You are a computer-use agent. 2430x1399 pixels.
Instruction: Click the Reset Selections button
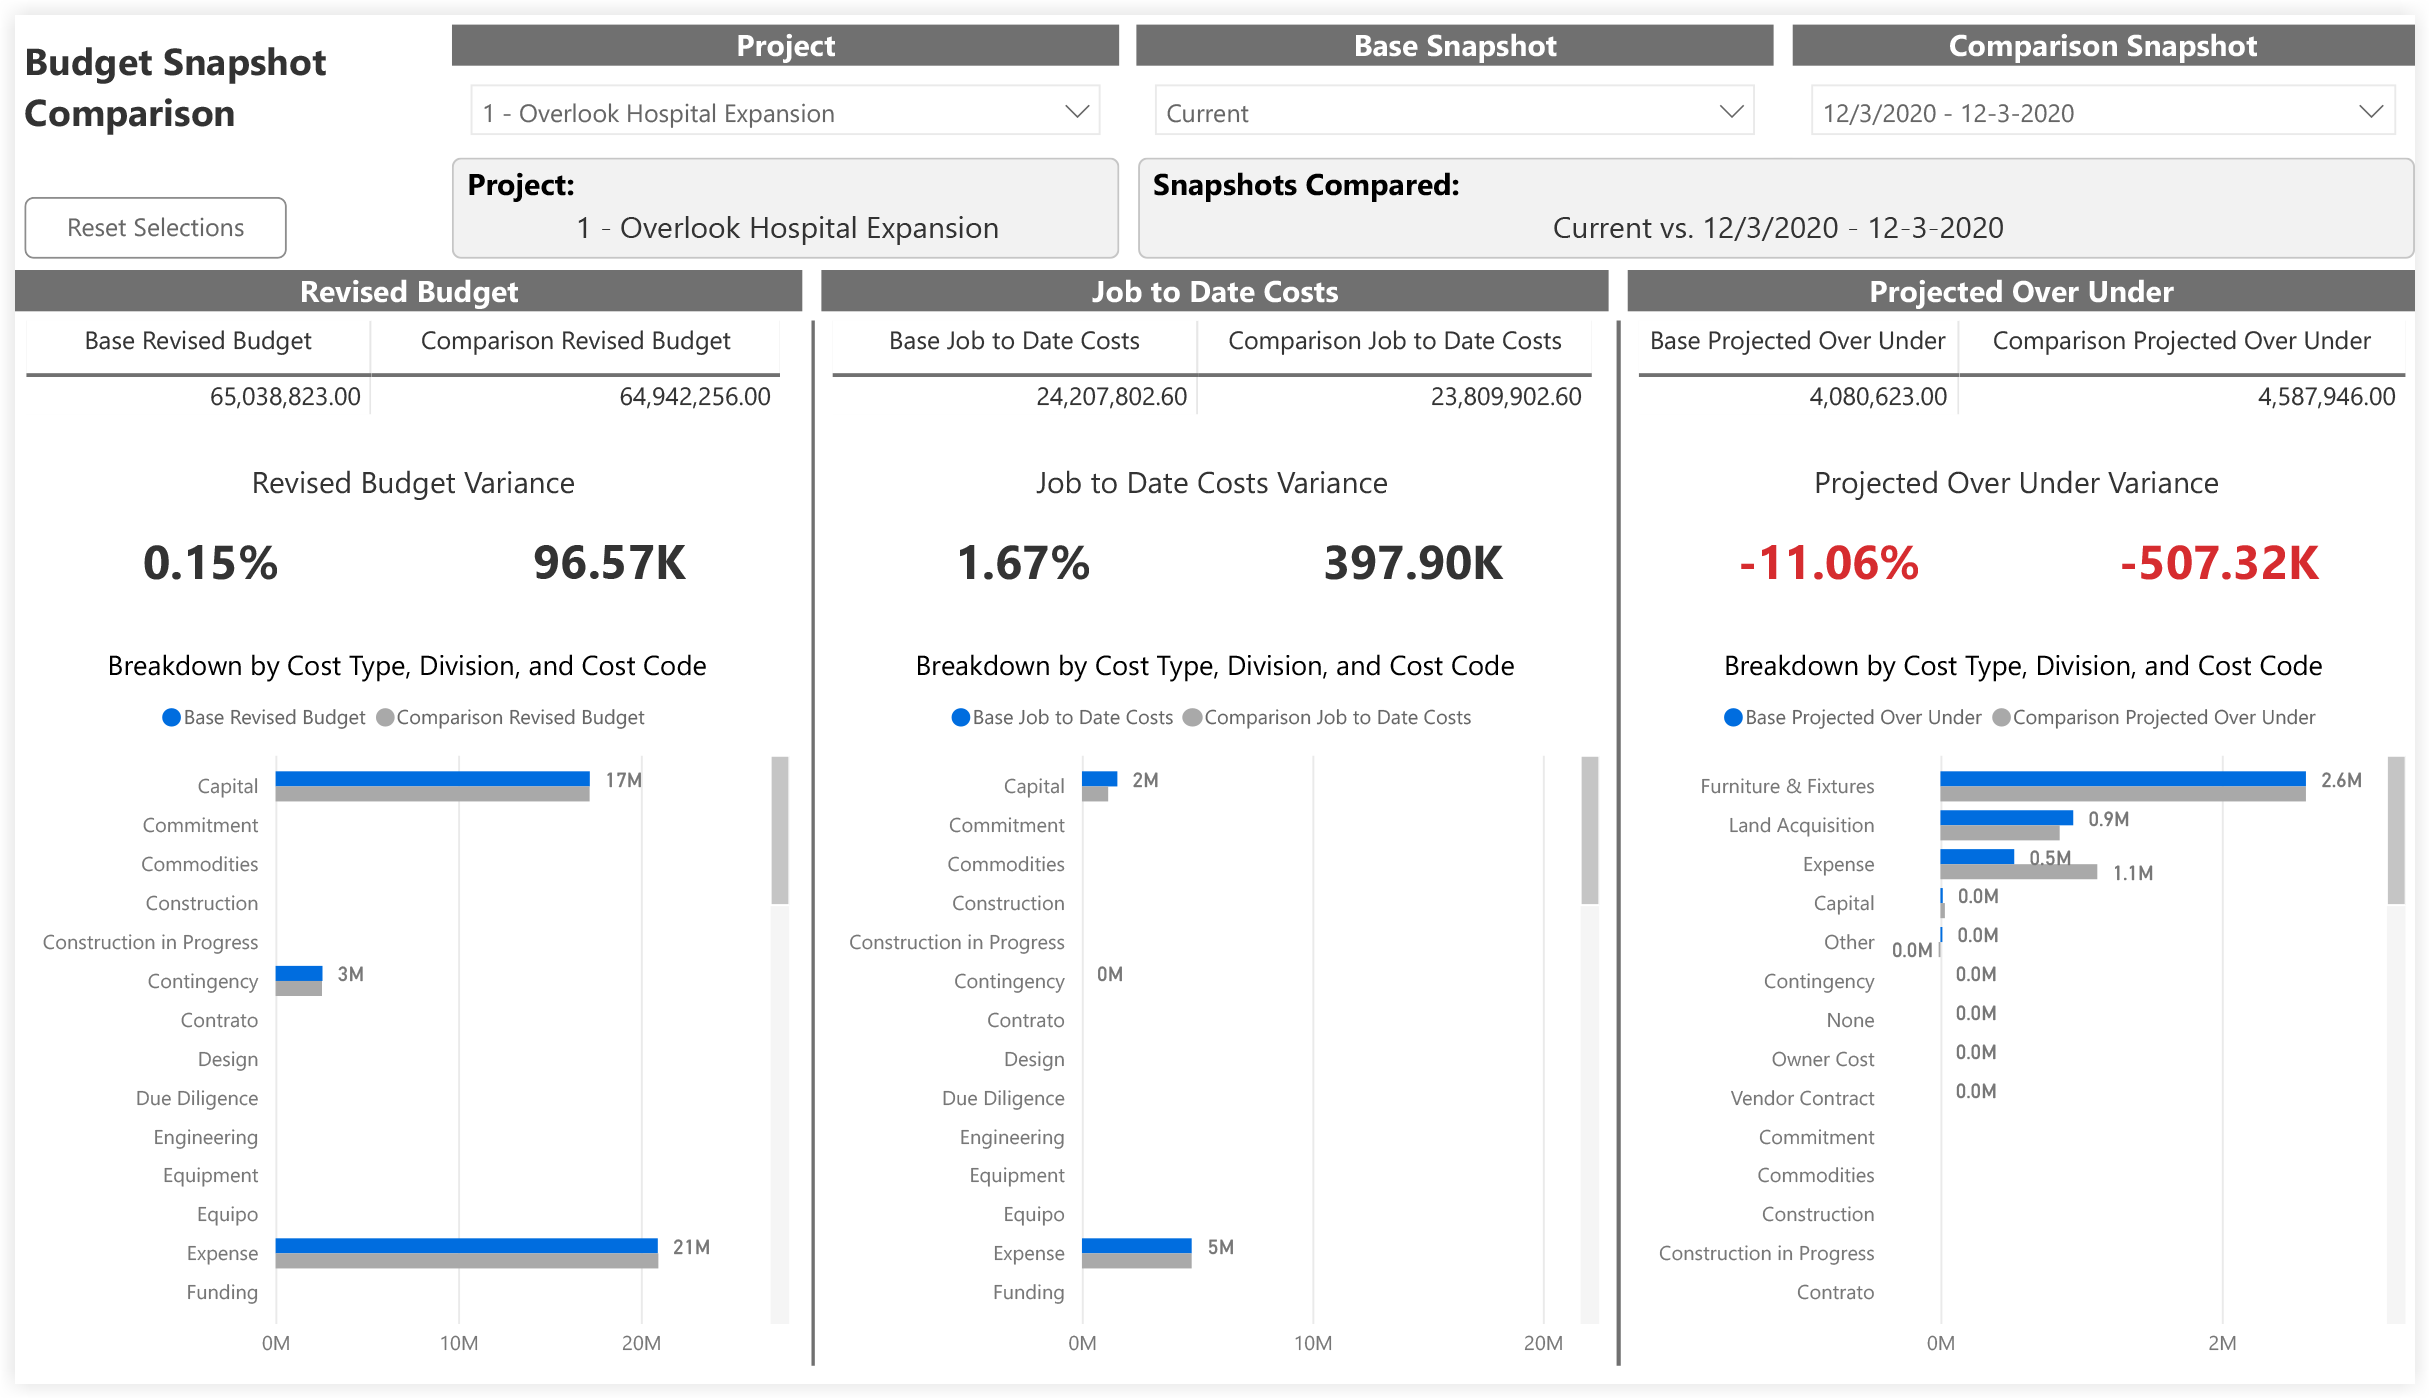(155, 228)
